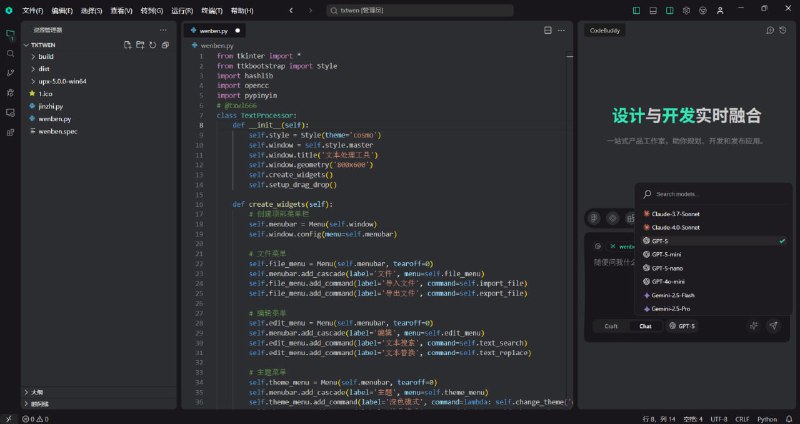Viewport: 800px width, 424px height.
Task: Open the 终端(T) menu
Action: coord(212,10)
